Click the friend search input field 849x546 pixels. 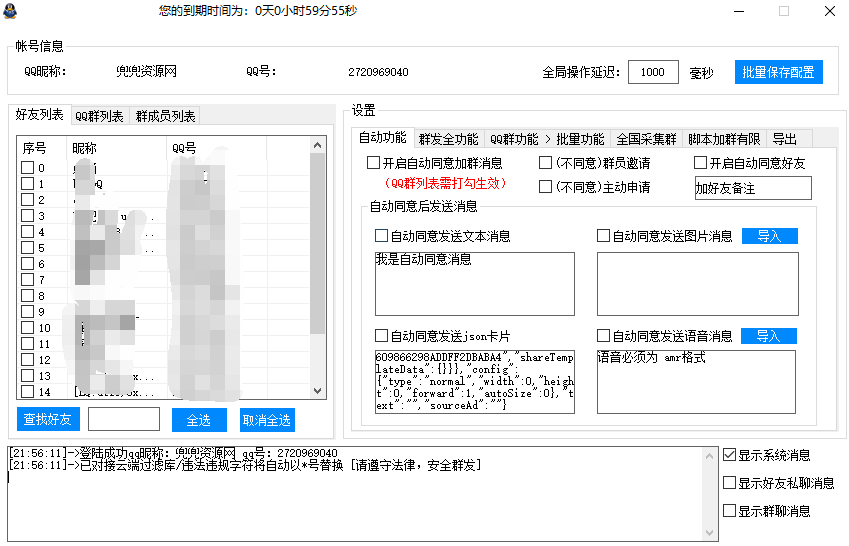[124, 419]
